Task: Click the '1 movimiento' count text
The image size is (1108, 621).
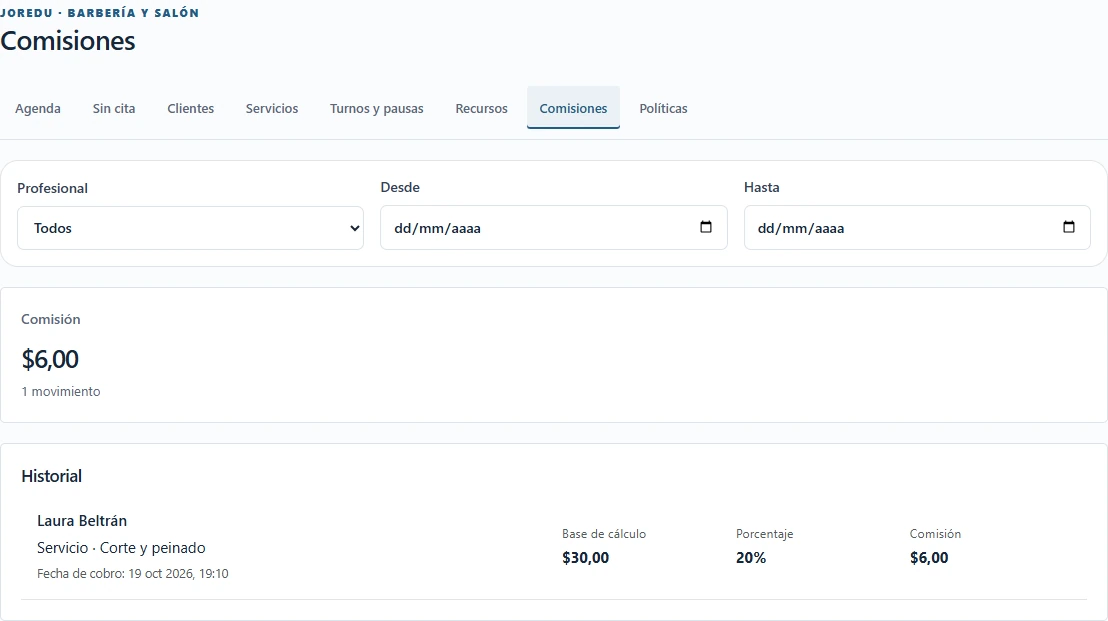Action: (61, 391)
